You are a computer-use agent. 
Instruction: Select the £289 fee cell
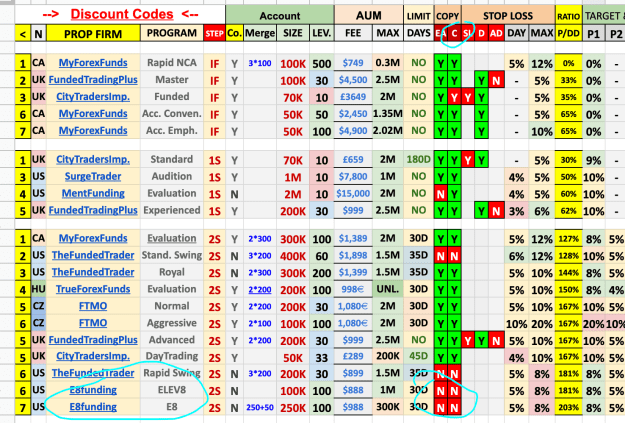353,356
